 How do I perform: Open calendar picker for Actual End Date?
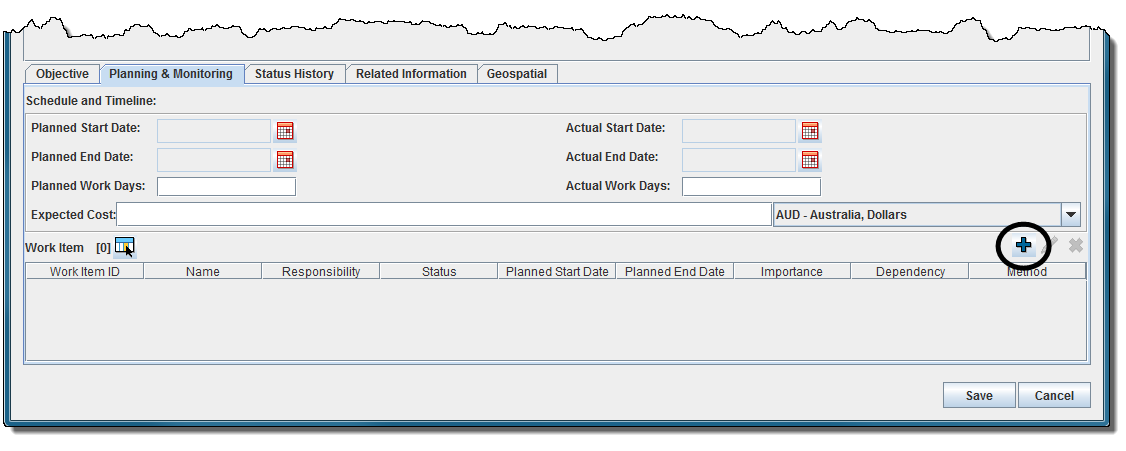(x=810, y=159)
